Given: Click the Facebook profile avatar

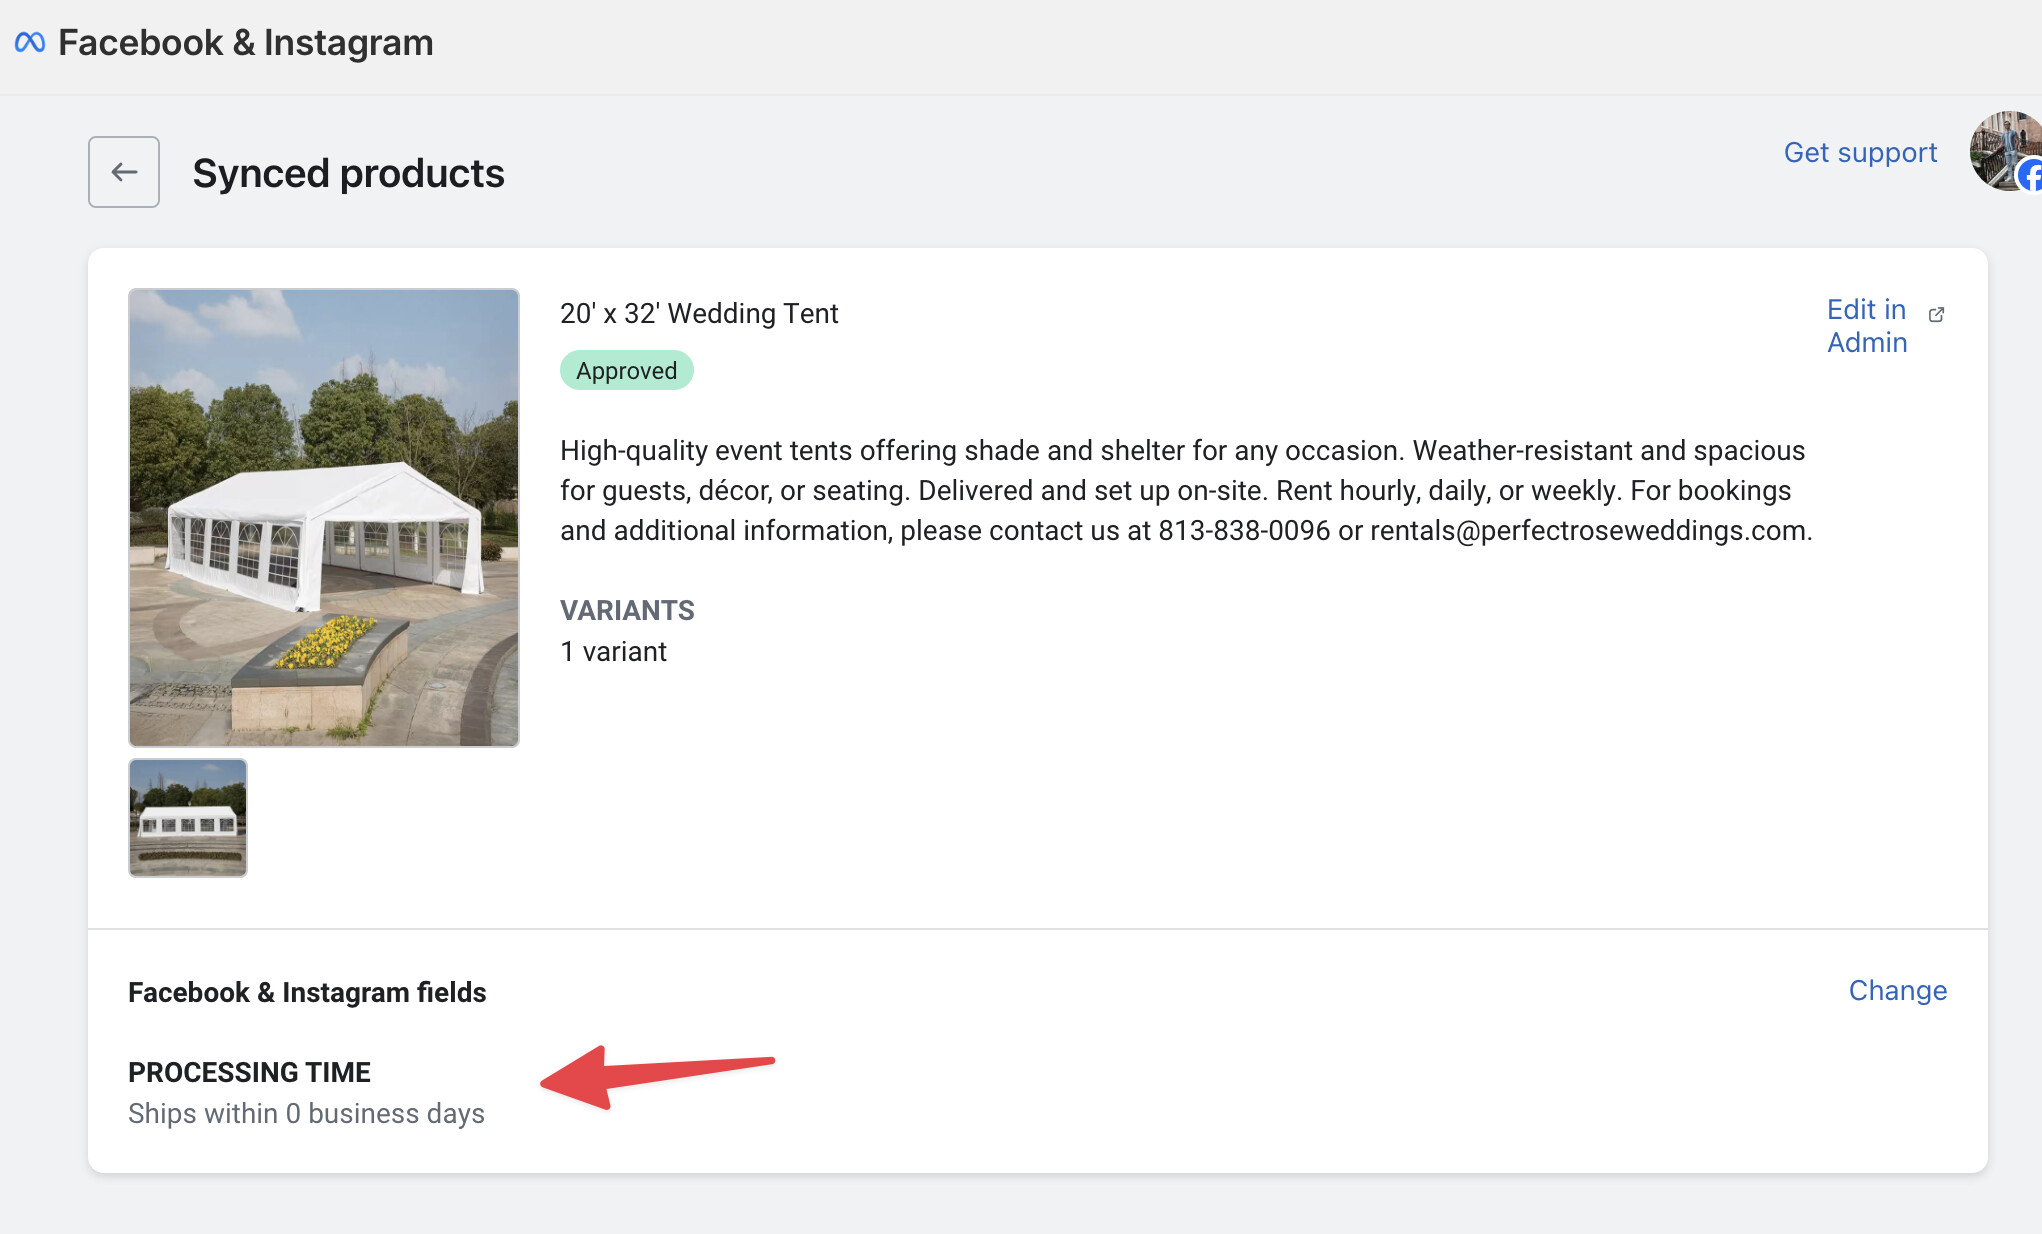Looking at the screenshot, I should click(x=2006, y=152).
